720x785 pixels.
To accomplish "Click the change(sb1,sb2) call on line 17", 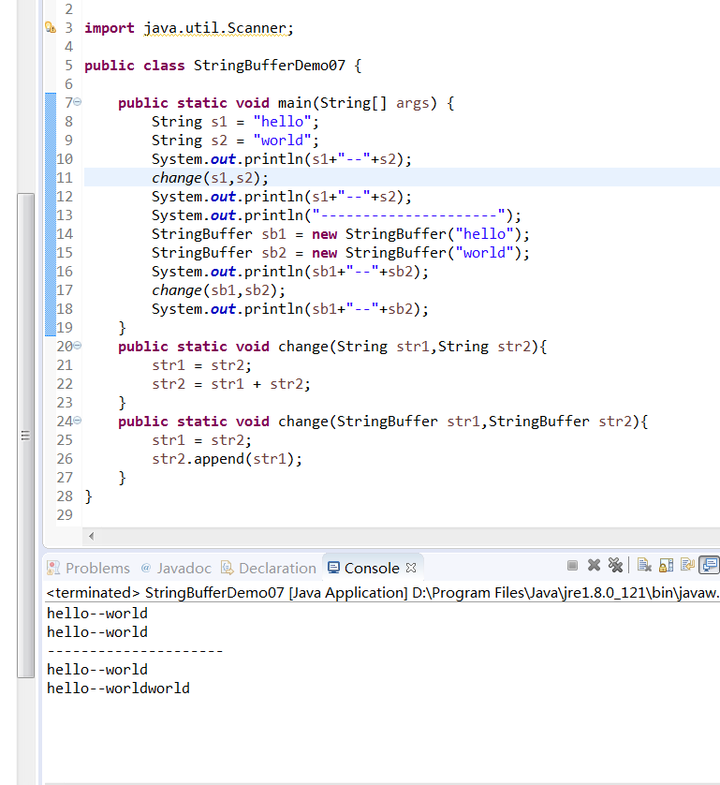I will [218, 290].
